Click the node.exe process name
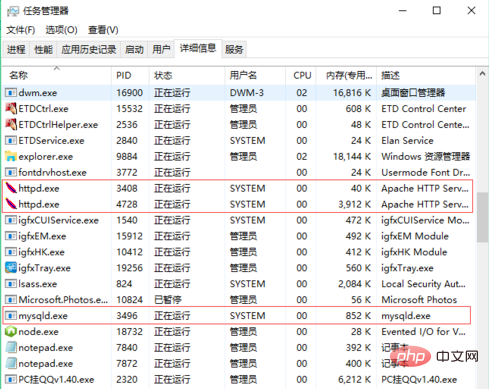Viewport: 489px width, 389px height. [x=38, y=332]
